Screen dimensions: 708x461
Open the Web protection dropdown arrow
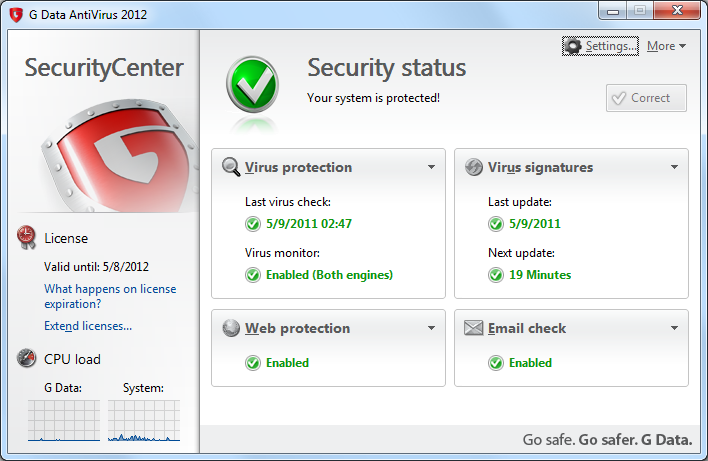click(431, 328)
